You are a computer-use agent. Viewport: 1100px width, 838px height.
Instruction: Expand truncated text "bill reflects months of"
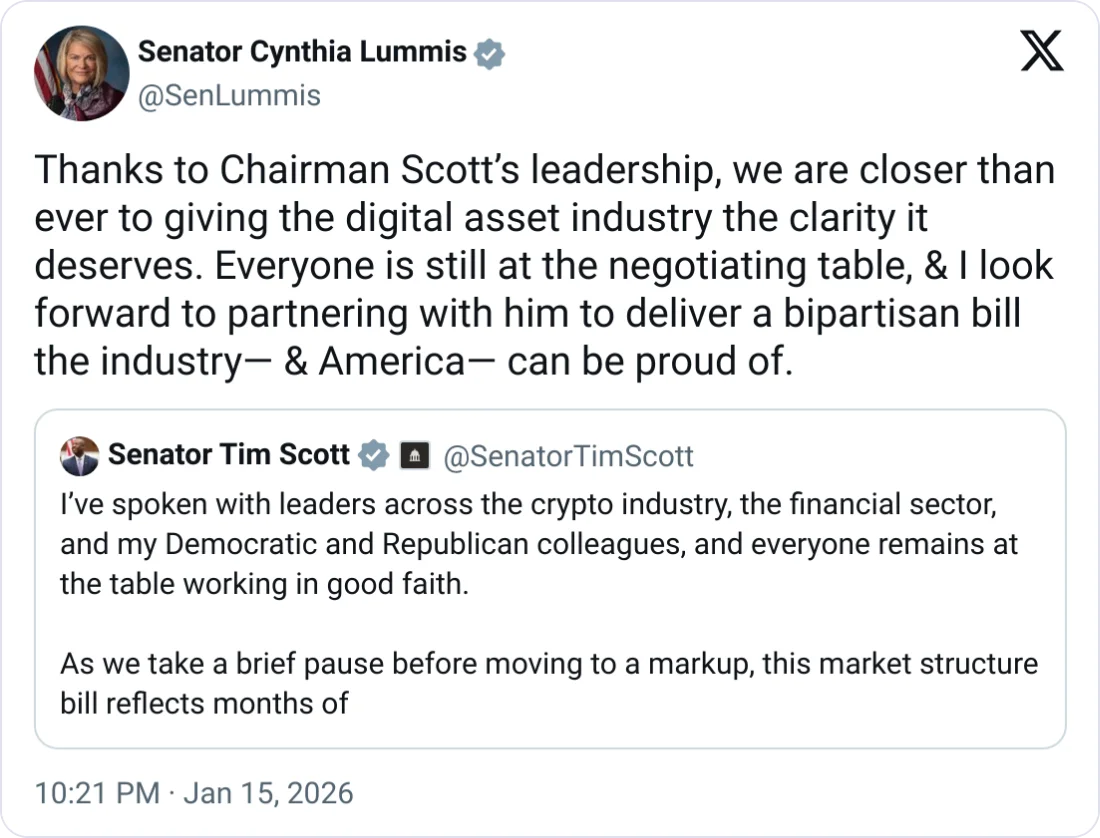(204, 703)
